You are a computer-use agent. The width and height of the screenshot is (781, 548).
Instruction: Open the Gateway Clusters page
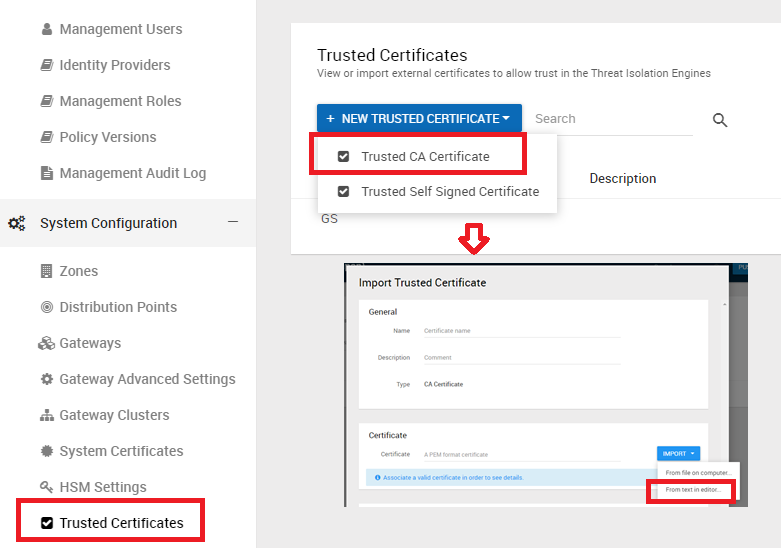coord(114,415)
